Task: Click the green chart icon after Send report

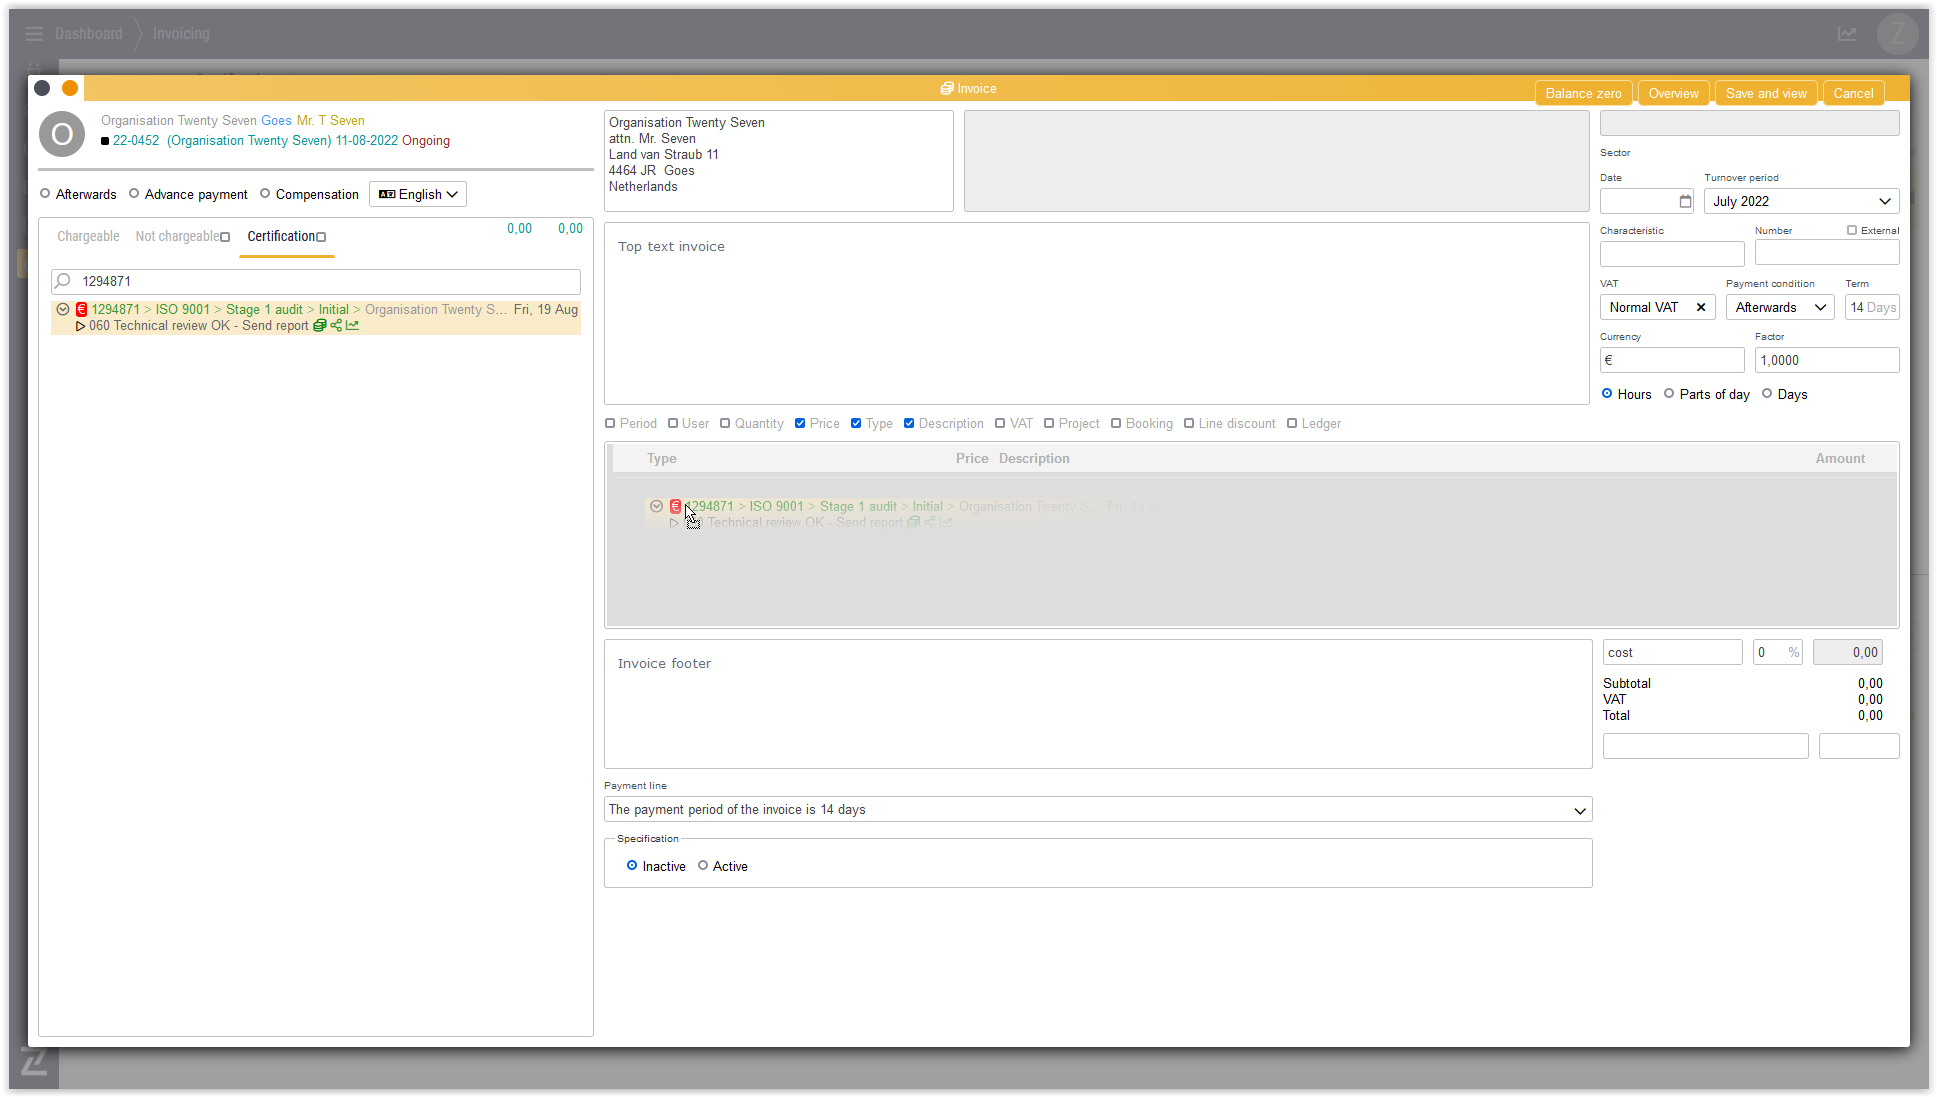Action: tap(352, 326)
